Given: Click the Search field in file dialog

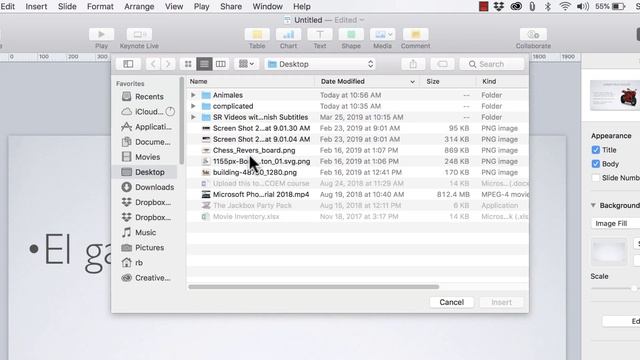Looking at the screenshot, I should pyautogui.click(x=492, y=64).
